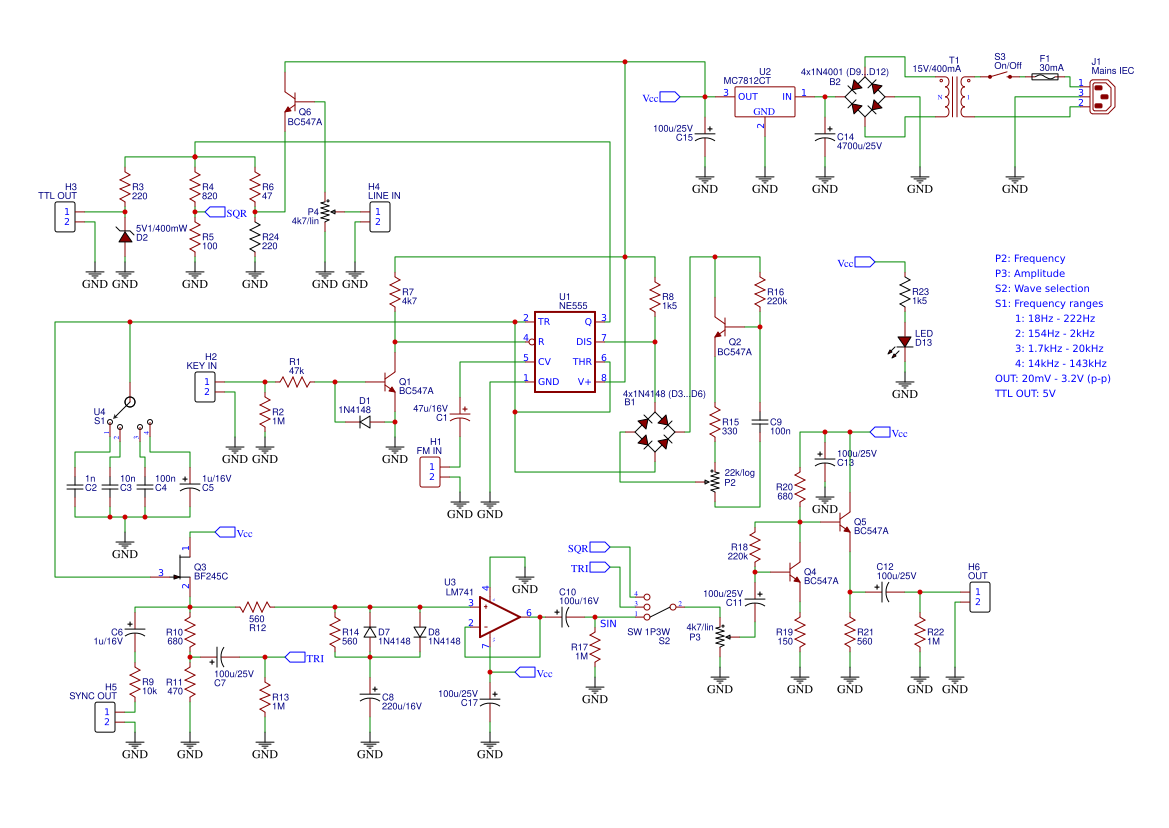Select the 30mA fuse F1

click(x=1044, y=76)
